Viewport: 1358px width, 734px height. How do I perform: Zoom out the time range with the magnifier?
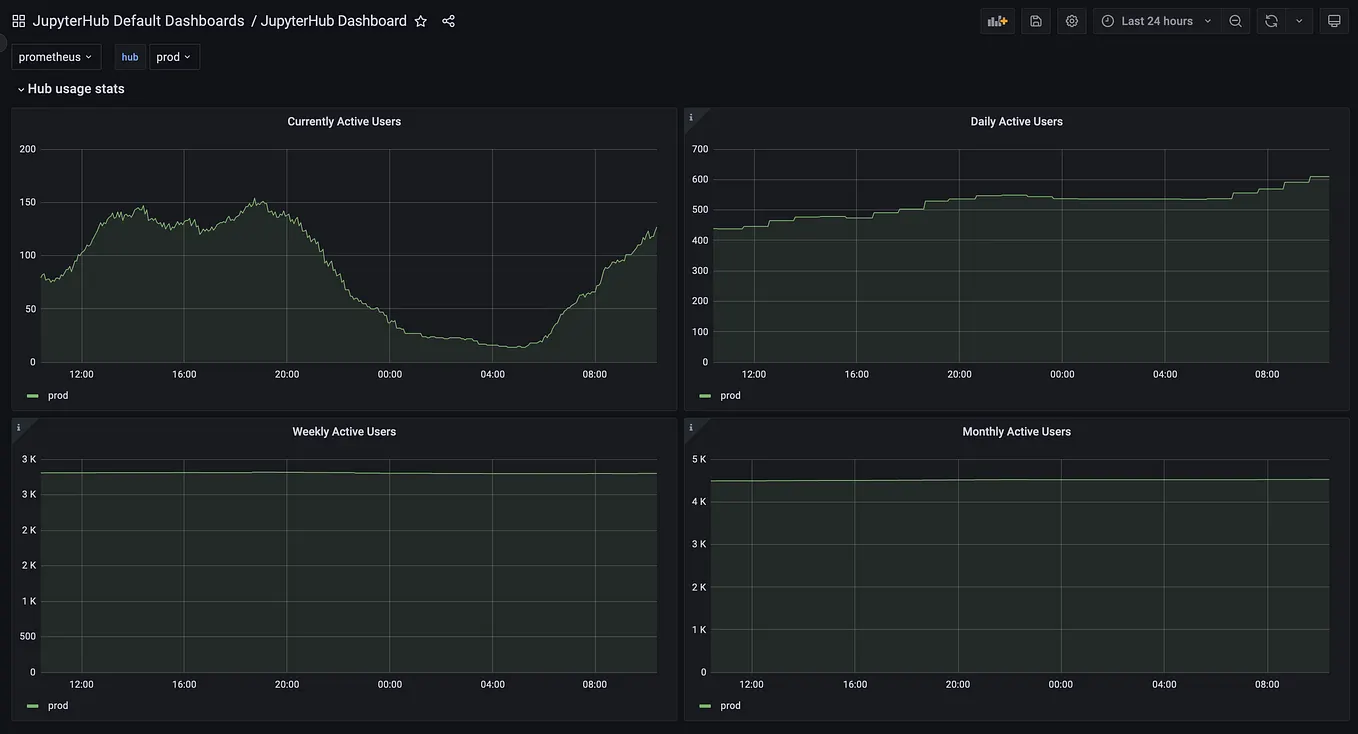1235,20
